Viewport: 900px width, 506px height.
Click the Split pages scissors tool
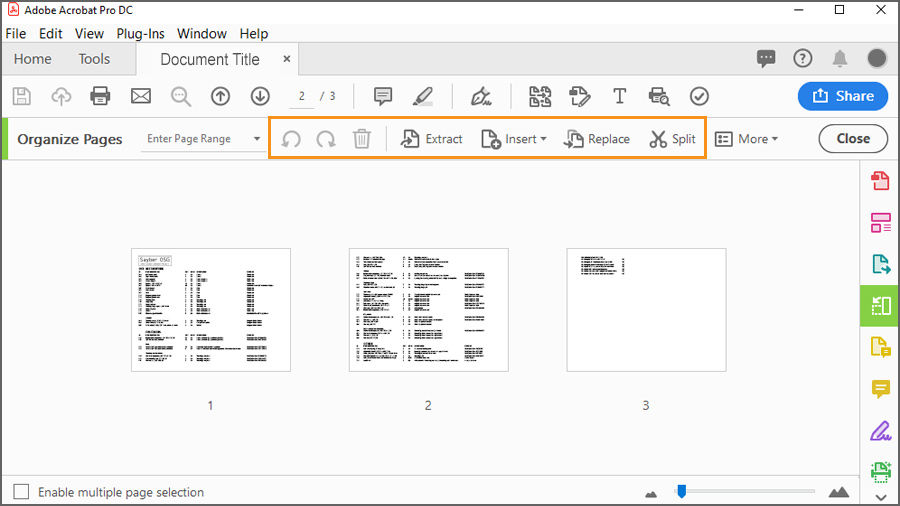[x=672, y=139]
